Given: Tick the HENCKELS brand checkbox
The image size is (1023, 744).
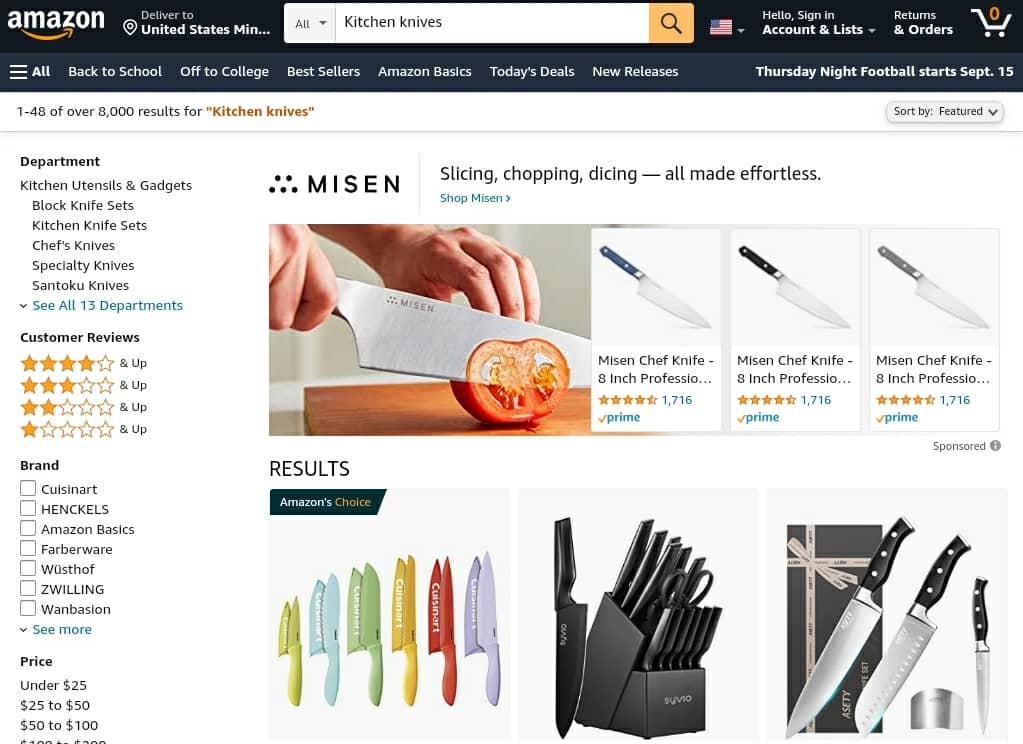Looking at the screenshot, I should click(x=28, y=508).
